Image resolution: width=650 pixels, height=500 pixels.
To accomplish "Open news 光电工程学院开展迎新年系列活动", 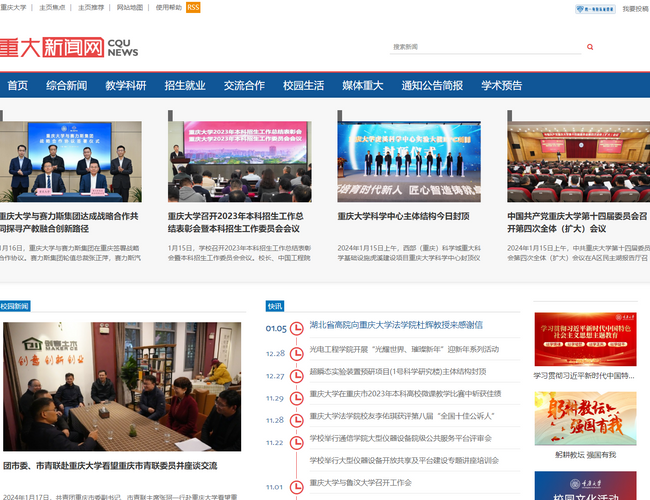I will [404, 350].
